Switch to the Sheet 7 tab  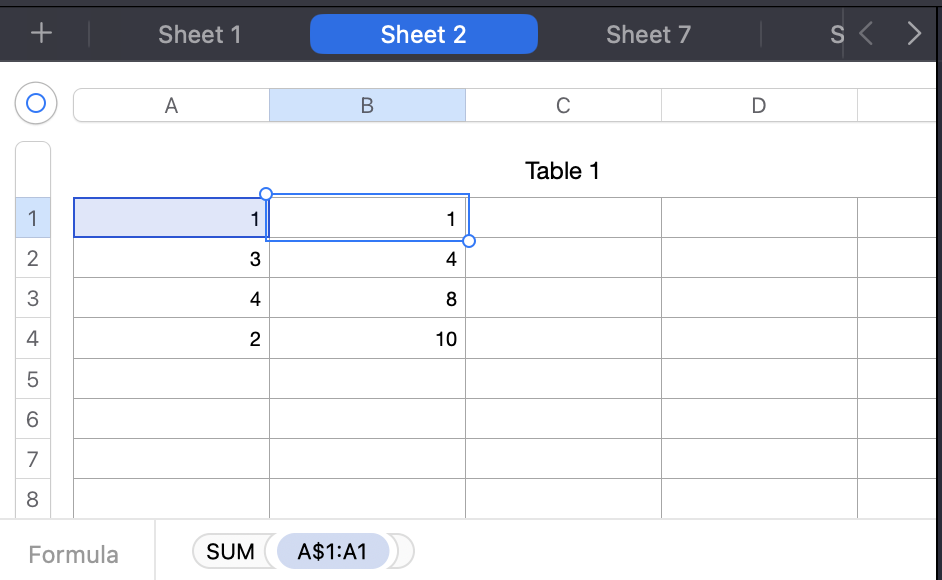(x=648, y=34)
